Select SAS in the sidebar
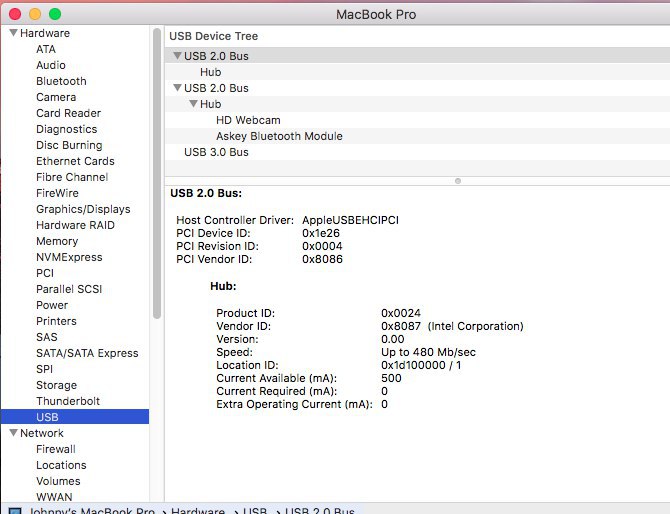 [x=47, y=337]
